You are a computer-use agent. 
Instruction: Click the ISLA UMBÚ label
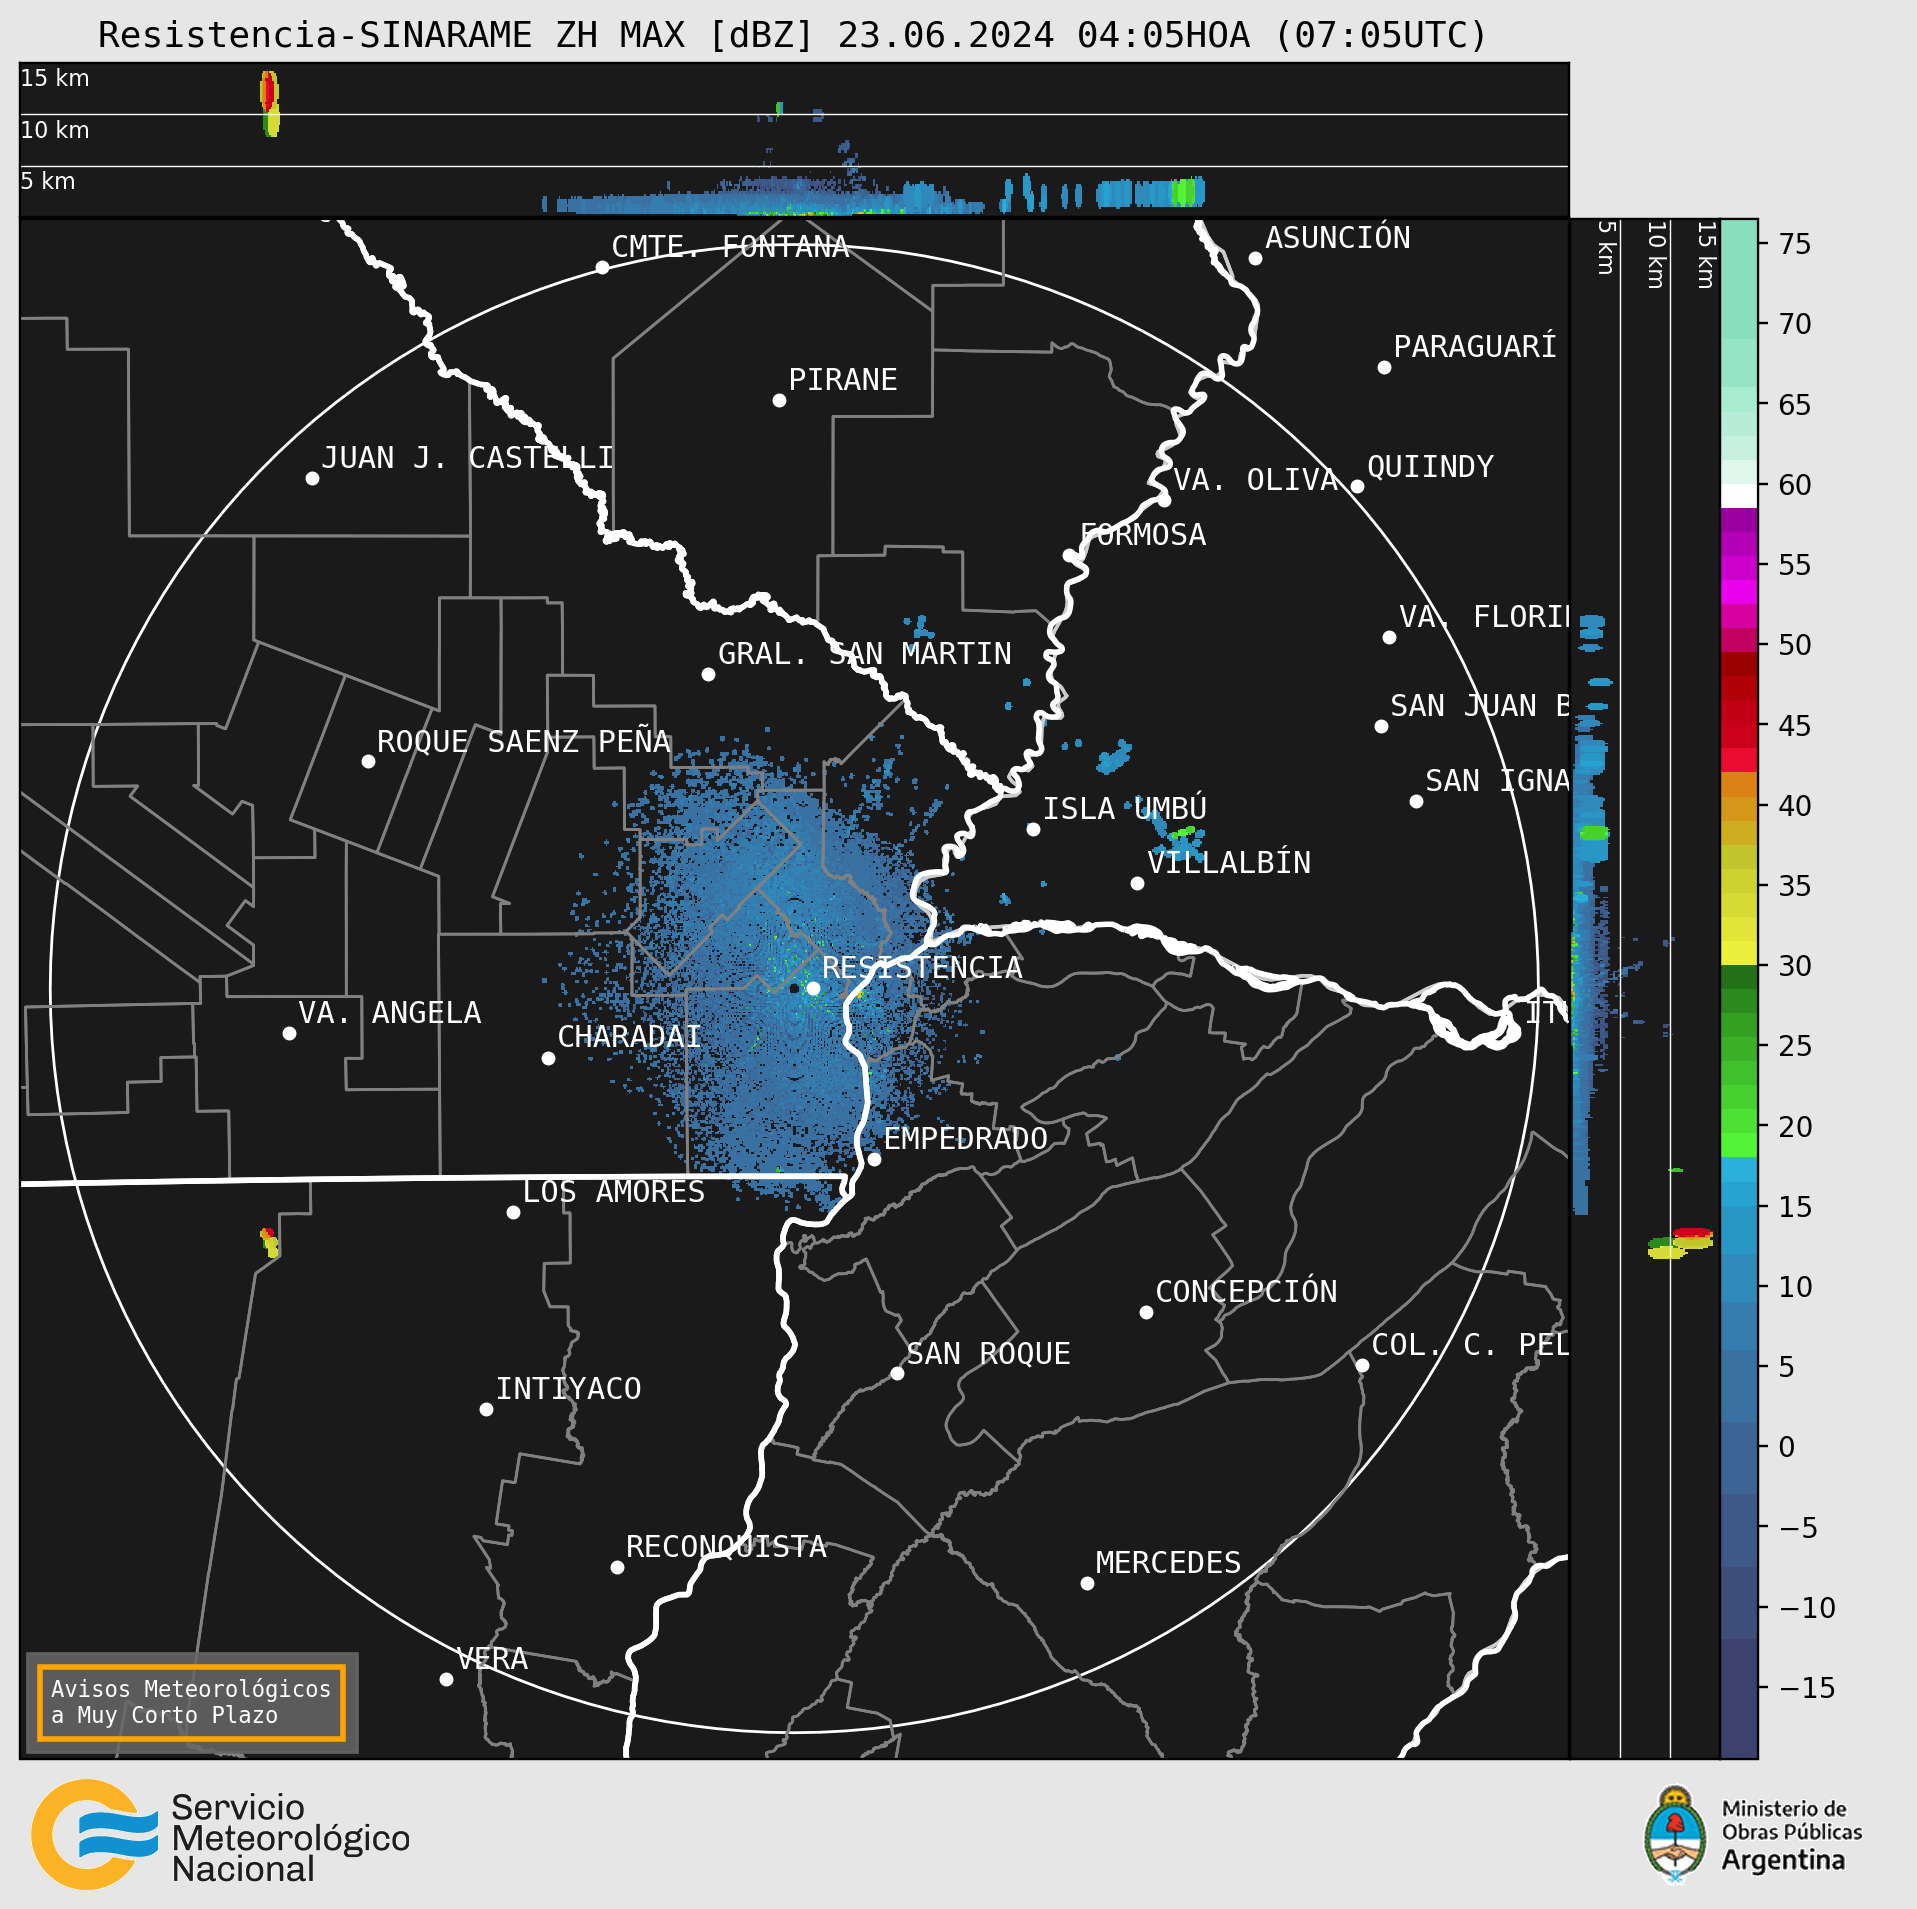1125,808
